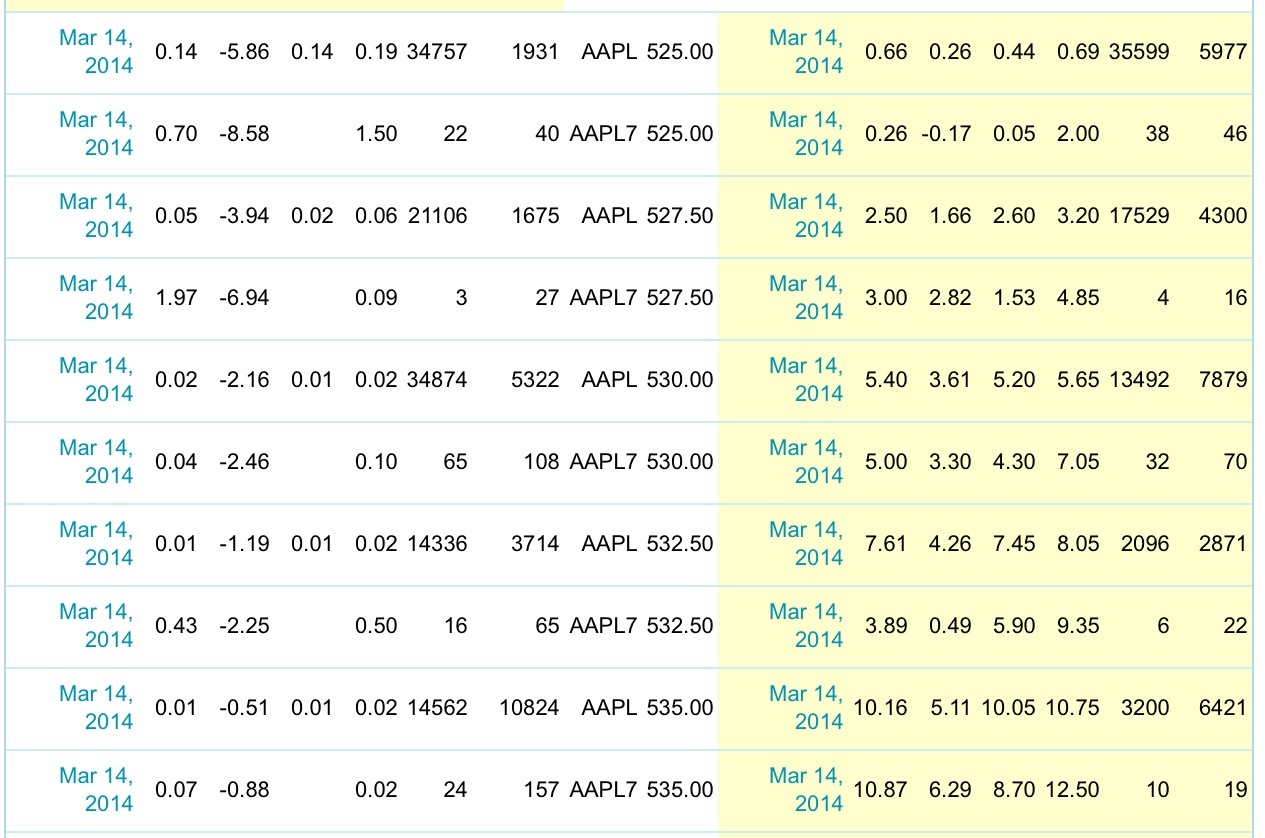Open the yellow-side Mar 14, 2014 link in the AAPL 532.50 row
The image size is (1265, 838).
point(806,544)
